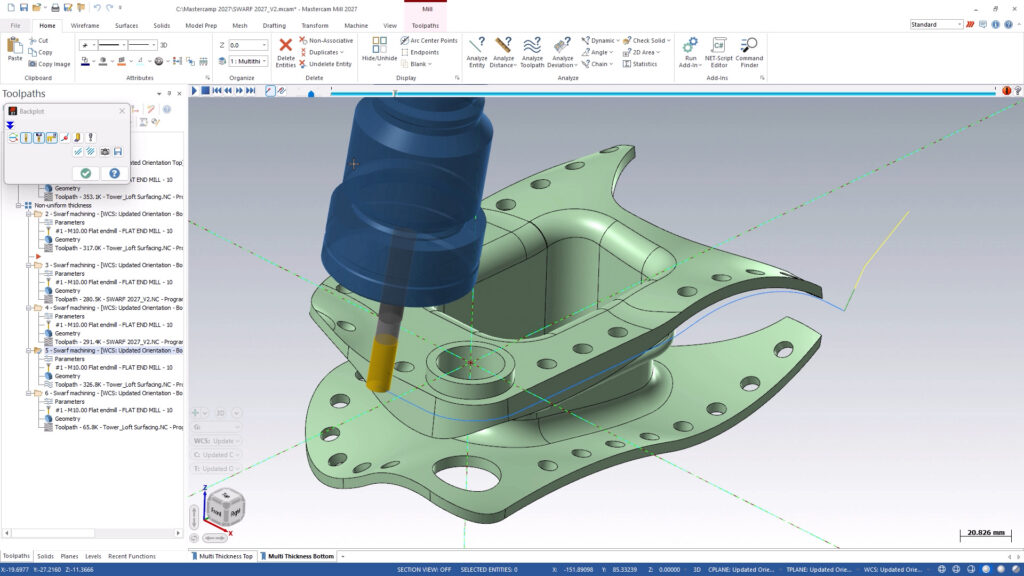Toggle the trace mode button on playback bar
The height and width of the screenshot is (576, 1024).
pyautogui.click(x=270, y=91)
